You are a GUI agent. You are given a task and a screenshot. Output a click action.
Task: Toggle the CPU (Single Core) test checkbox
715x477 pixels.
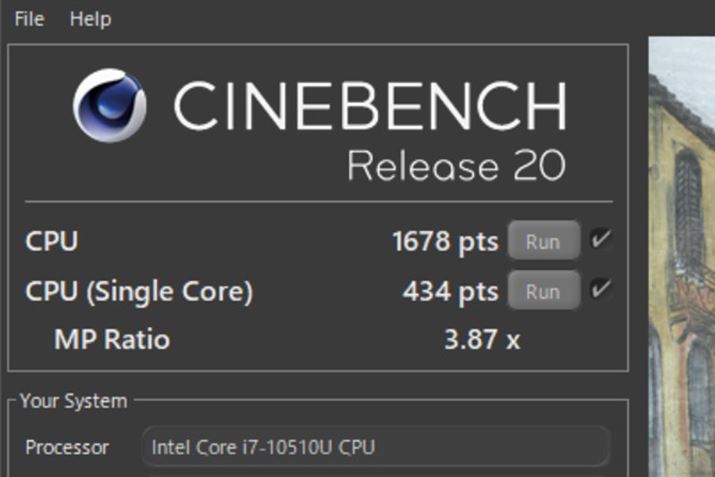coord(600,290)
